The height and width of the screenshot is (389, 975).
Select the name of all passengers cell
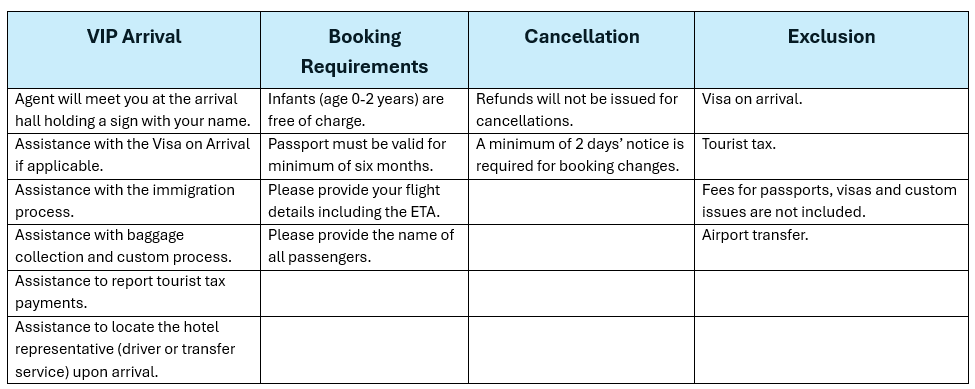(364, 247)
